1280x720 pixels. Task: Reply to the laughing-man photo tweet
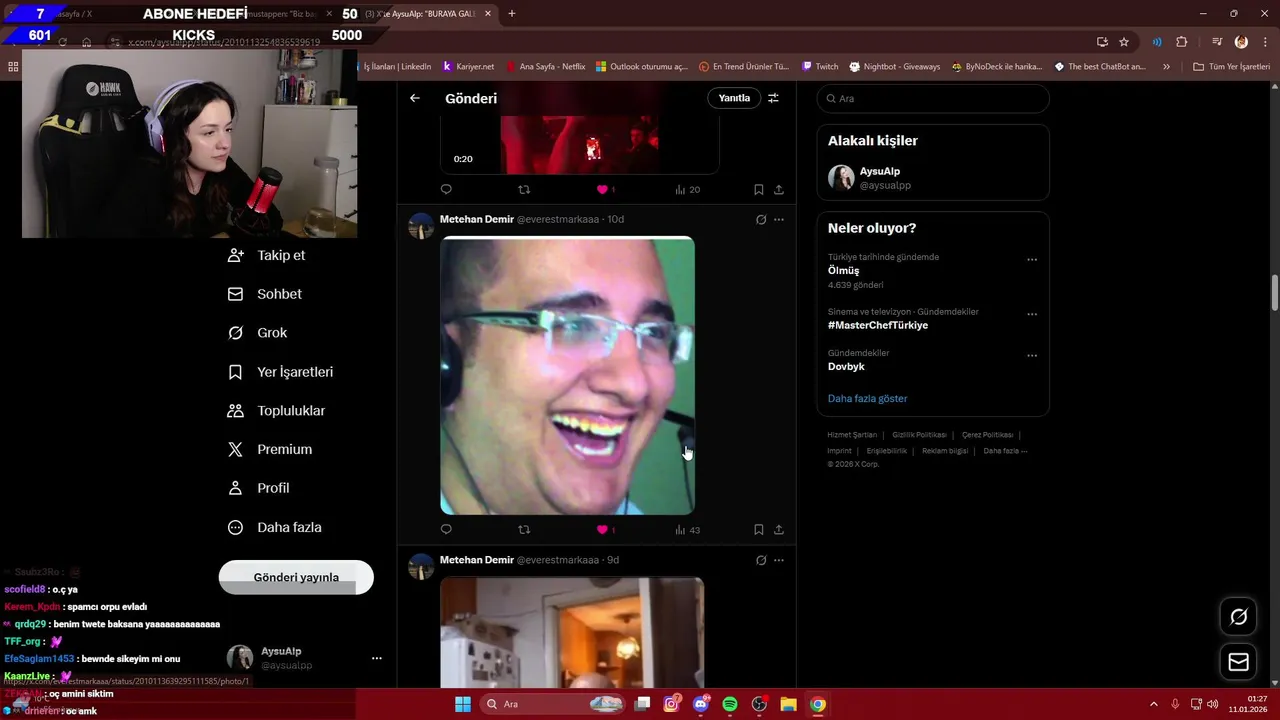[x=446, y=530]
